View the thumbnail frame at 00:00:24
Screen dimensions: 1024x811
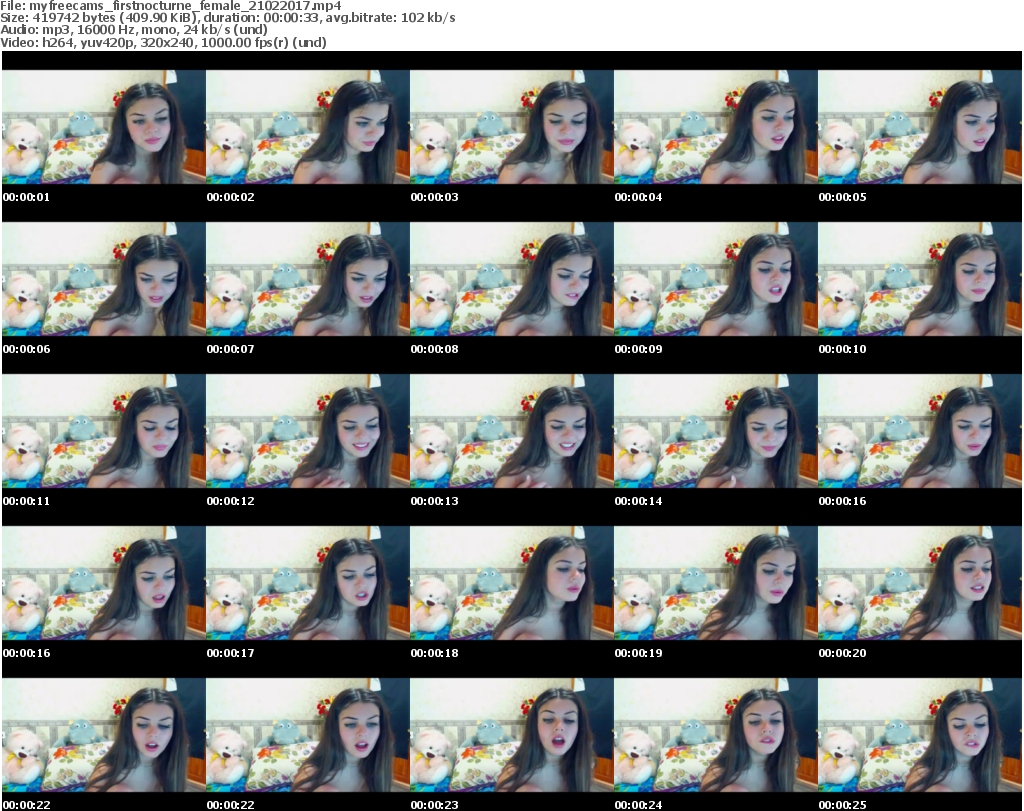(x=716, y=735)
